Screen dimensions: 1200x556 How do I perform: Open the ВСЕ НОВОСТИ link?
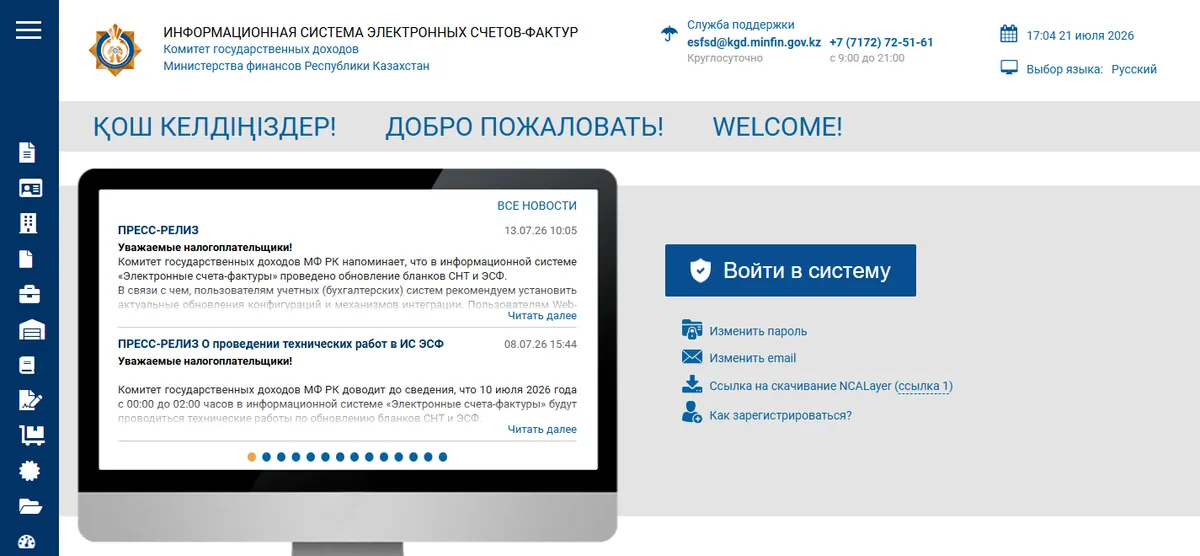[537, 206]
